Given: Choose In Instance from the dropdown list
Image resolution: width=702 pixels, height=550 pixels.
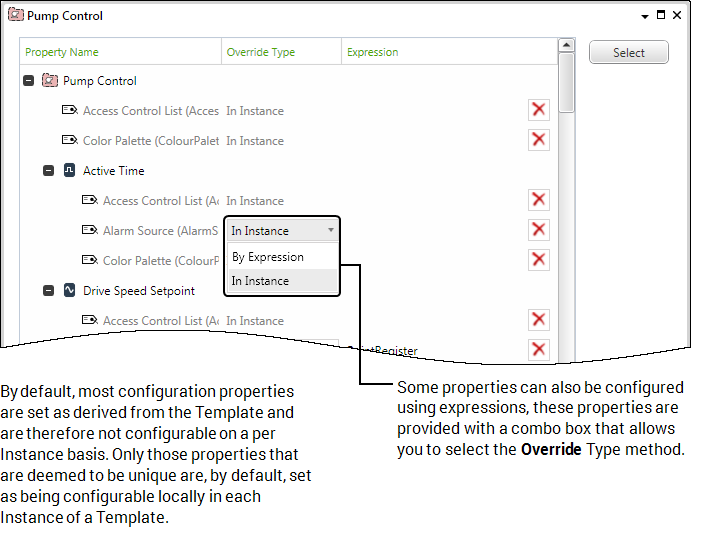Looking at the screenshot, I should pos(260,281).
